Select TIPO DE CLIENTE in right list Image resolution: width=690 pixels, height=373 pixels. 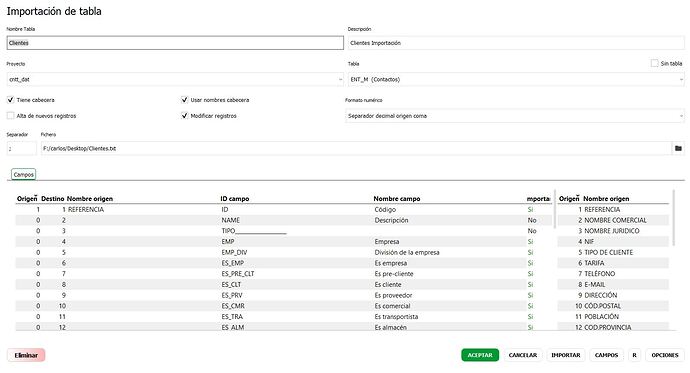pos(613,252)
